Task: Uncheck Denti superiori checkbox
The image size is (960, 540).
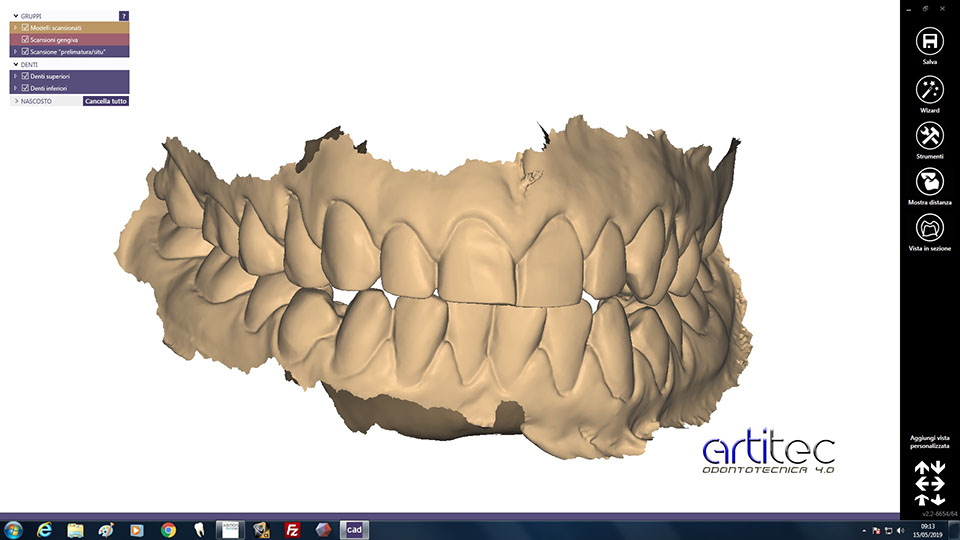Action: point(26,76)
